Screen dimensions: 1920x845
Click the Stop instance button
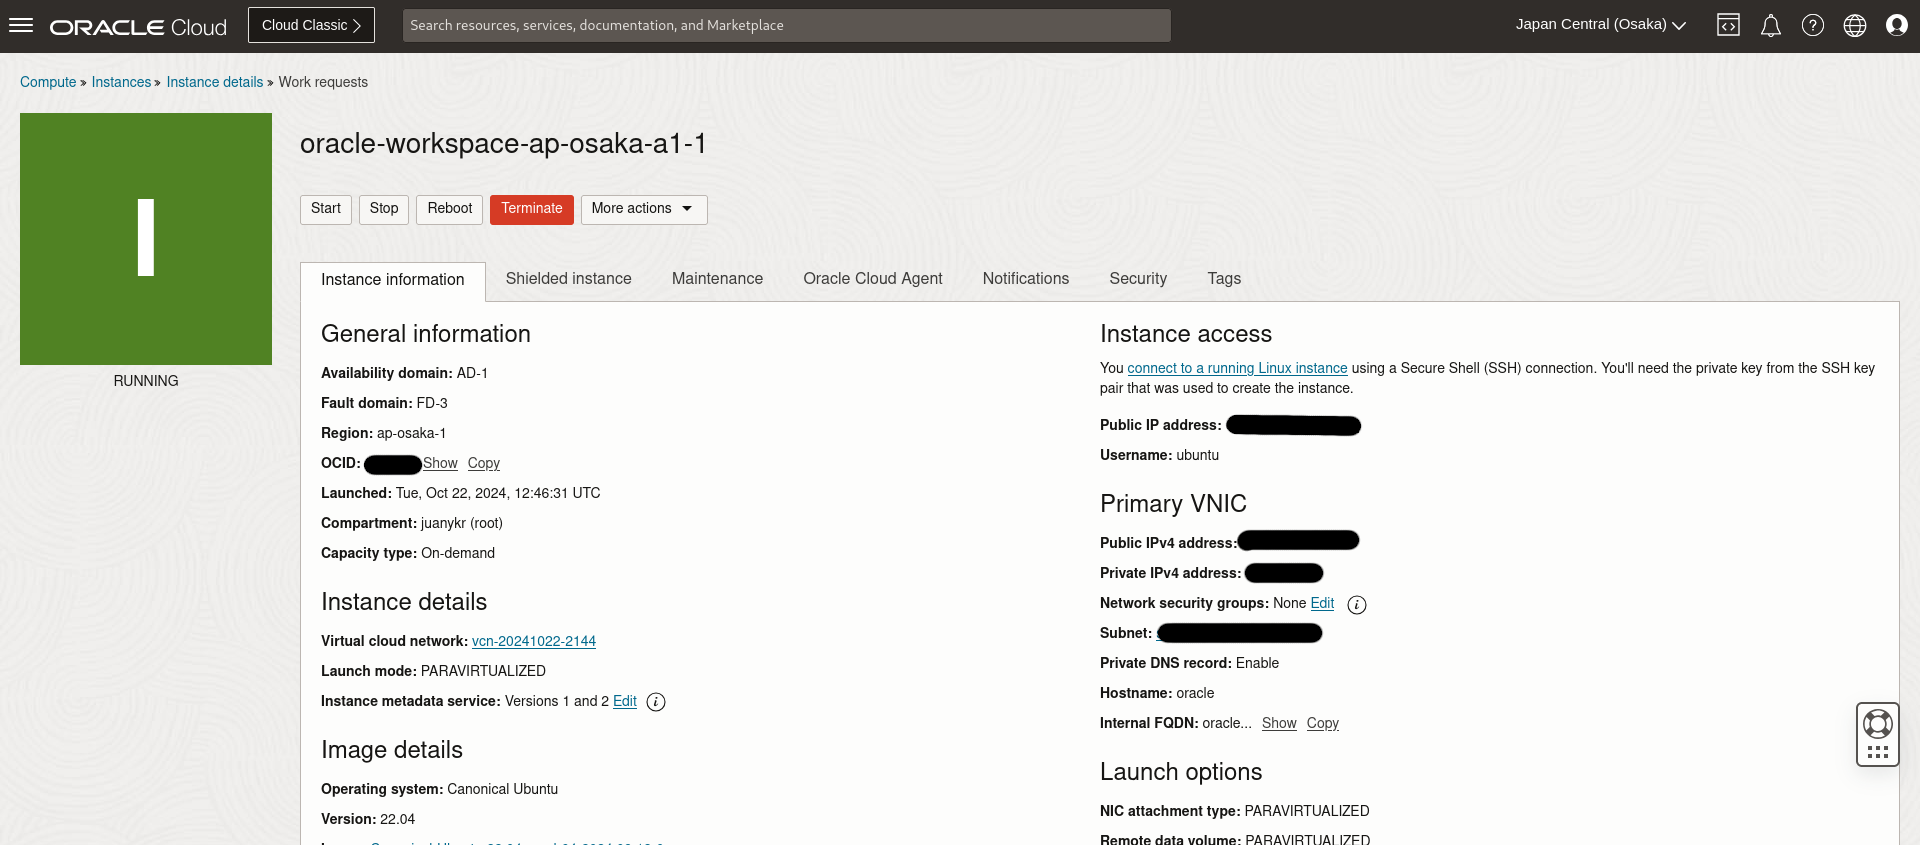tap(384, 209)
